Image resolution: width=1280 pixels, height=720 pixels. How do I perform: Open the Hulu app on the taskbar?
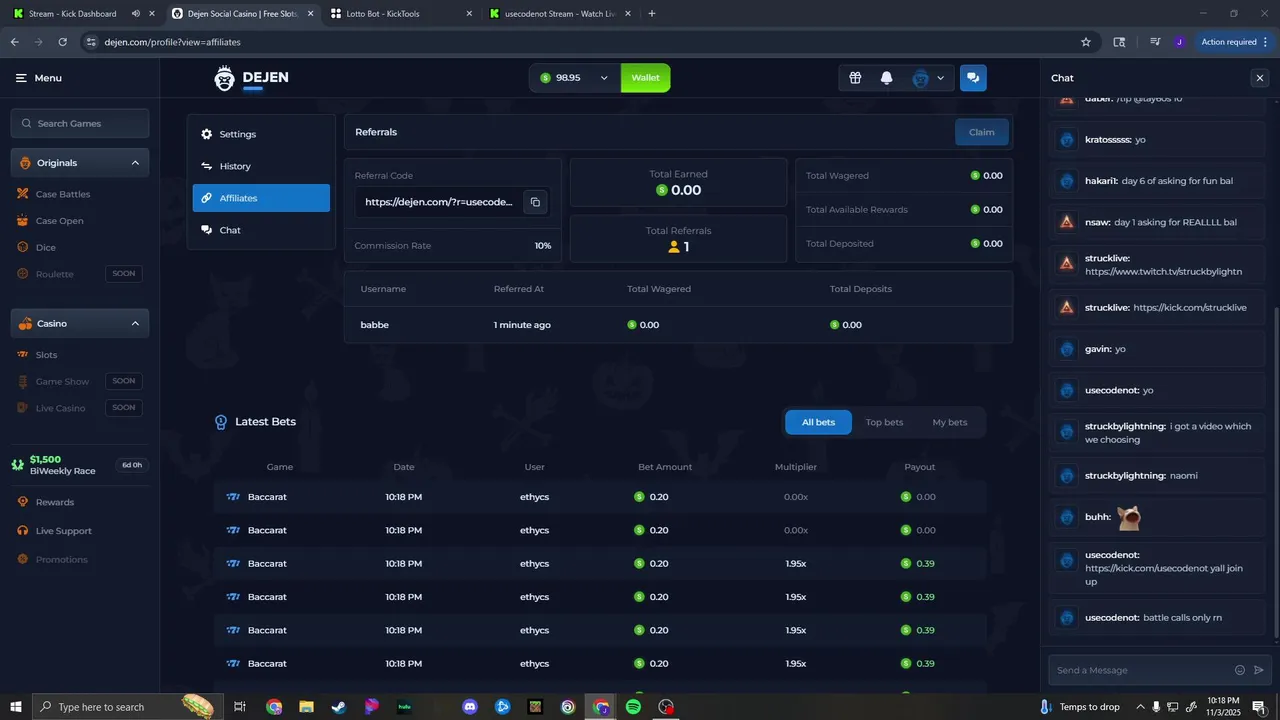click(x=405, y=707)
